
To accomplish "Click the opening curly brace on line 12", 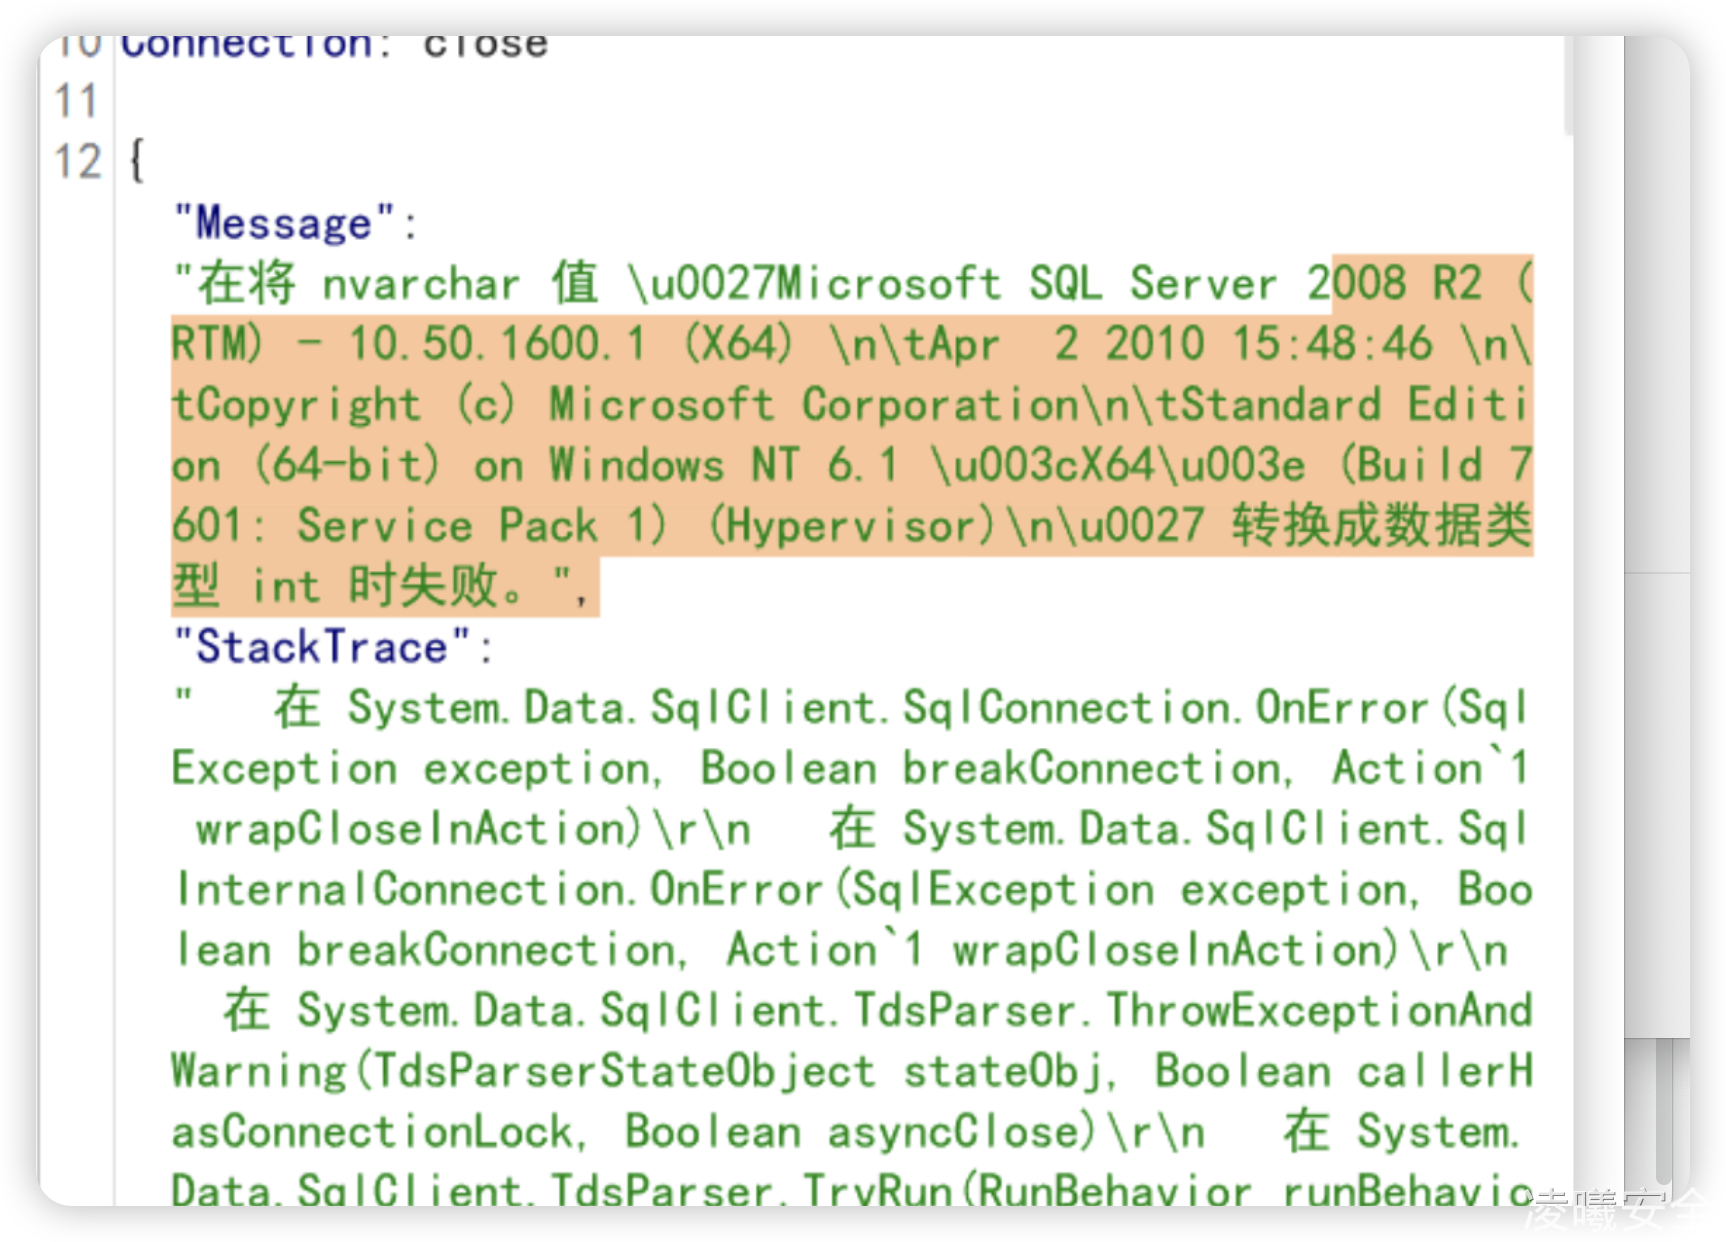I will point(137,160).
